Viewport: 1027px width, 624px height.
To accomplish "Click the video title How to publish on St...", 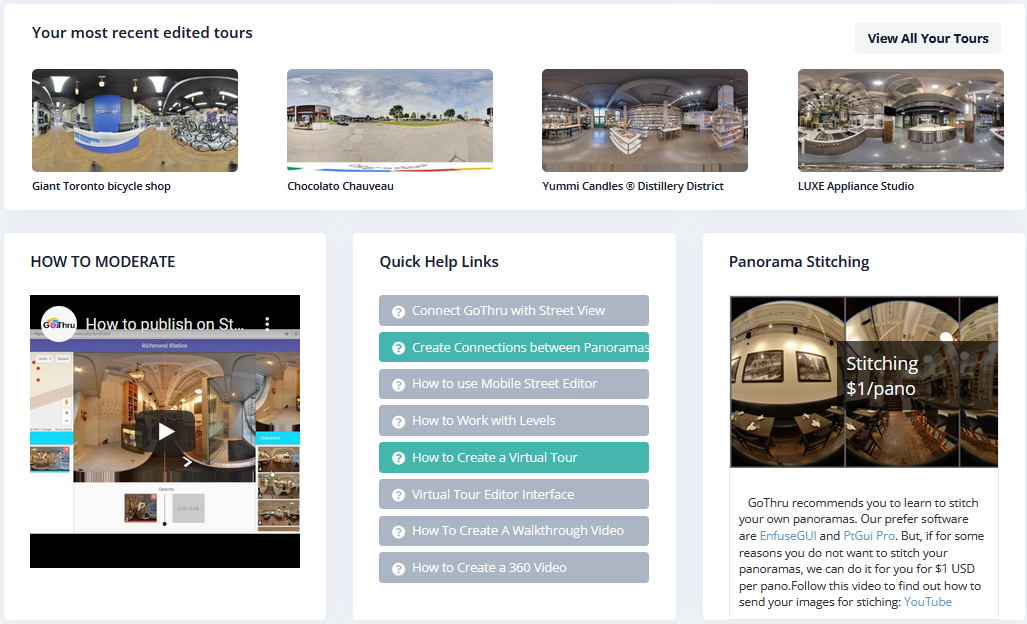I will (x=165, y=324).
